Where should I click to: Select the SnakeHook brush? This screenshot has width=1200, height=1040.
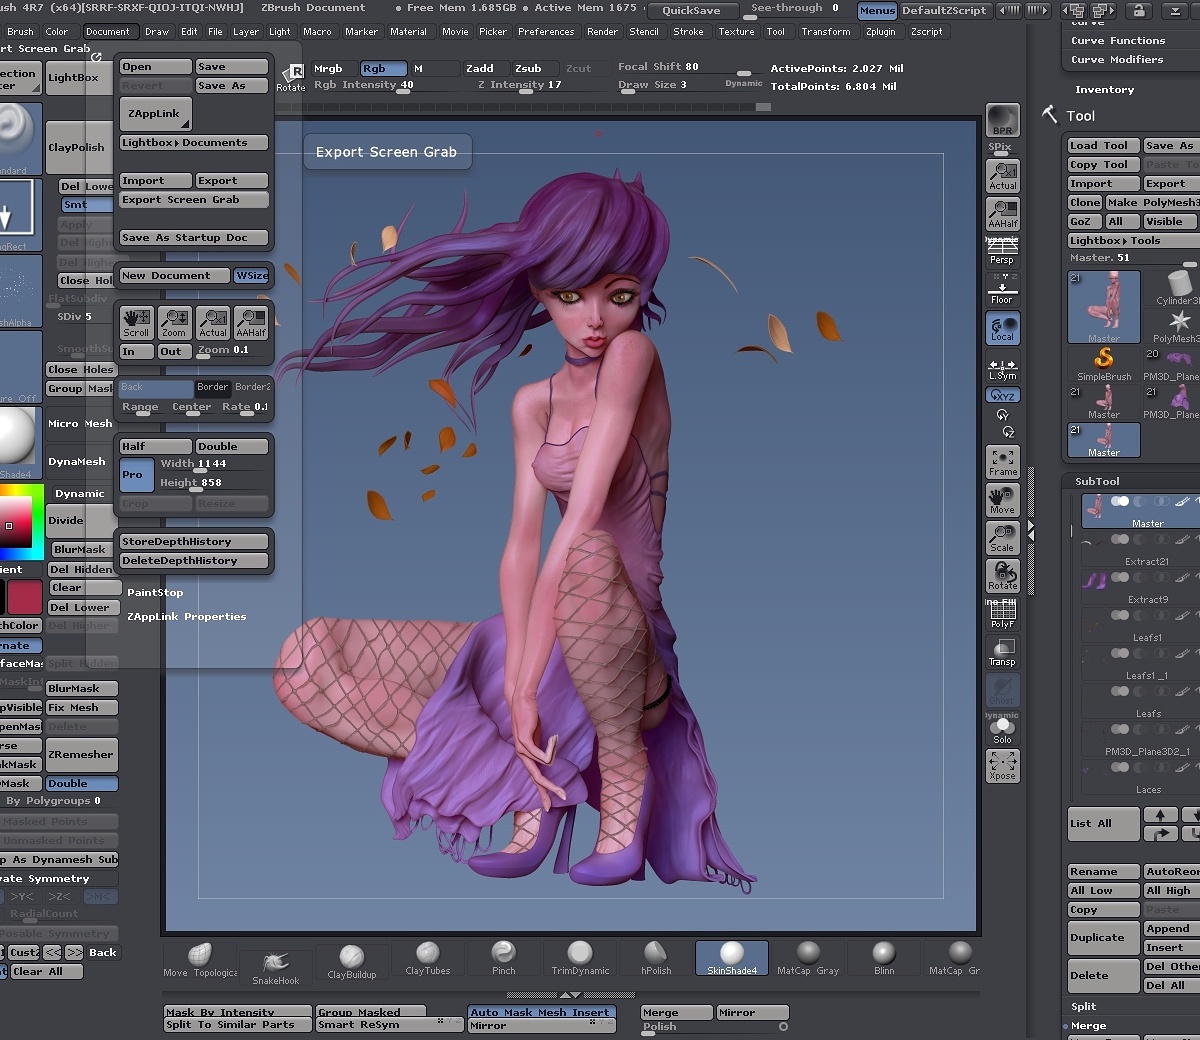coord(276,966)
